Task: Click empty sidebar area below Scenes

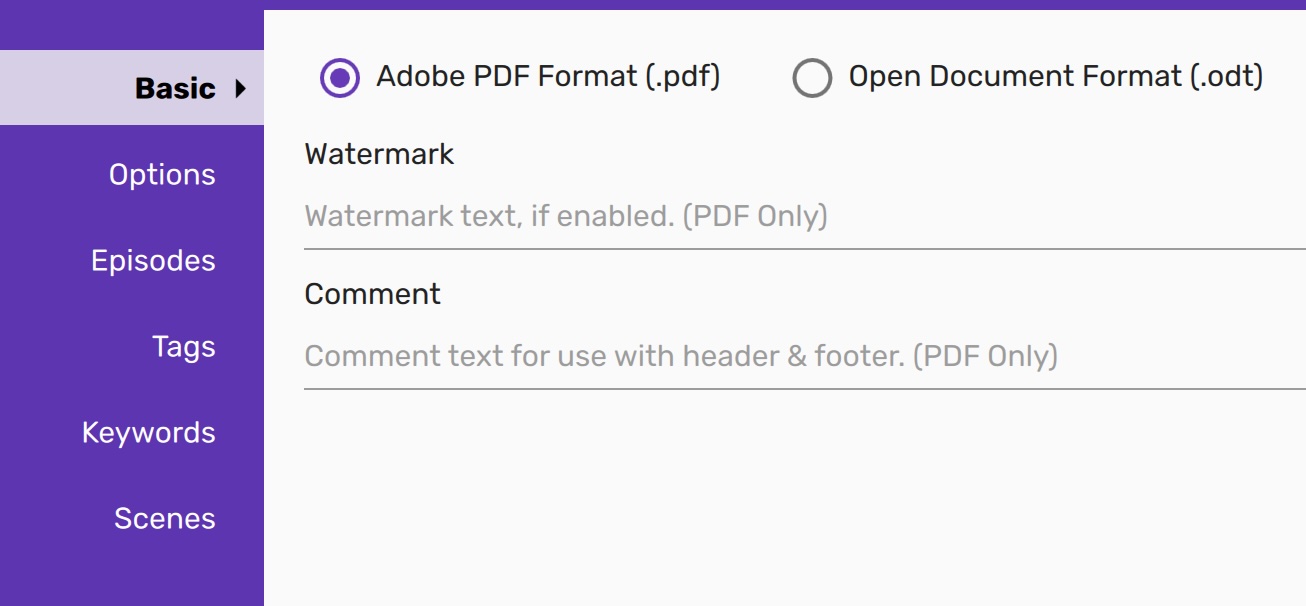Action: coord(130,575)
